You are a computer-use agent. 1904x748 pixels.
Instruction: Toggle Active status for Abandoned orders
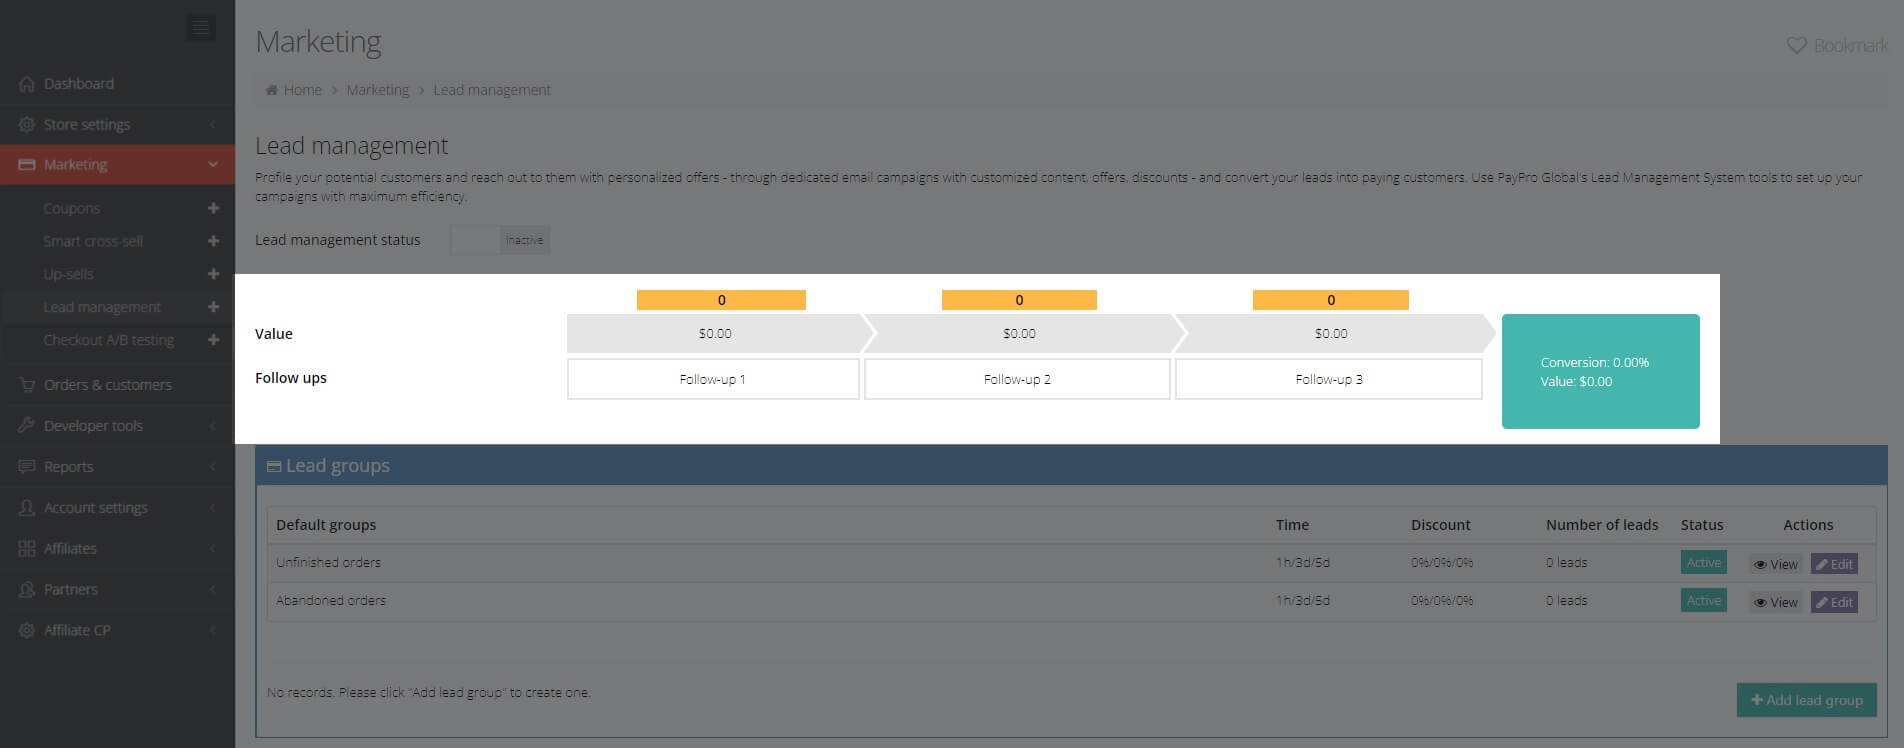[1703, 601]
